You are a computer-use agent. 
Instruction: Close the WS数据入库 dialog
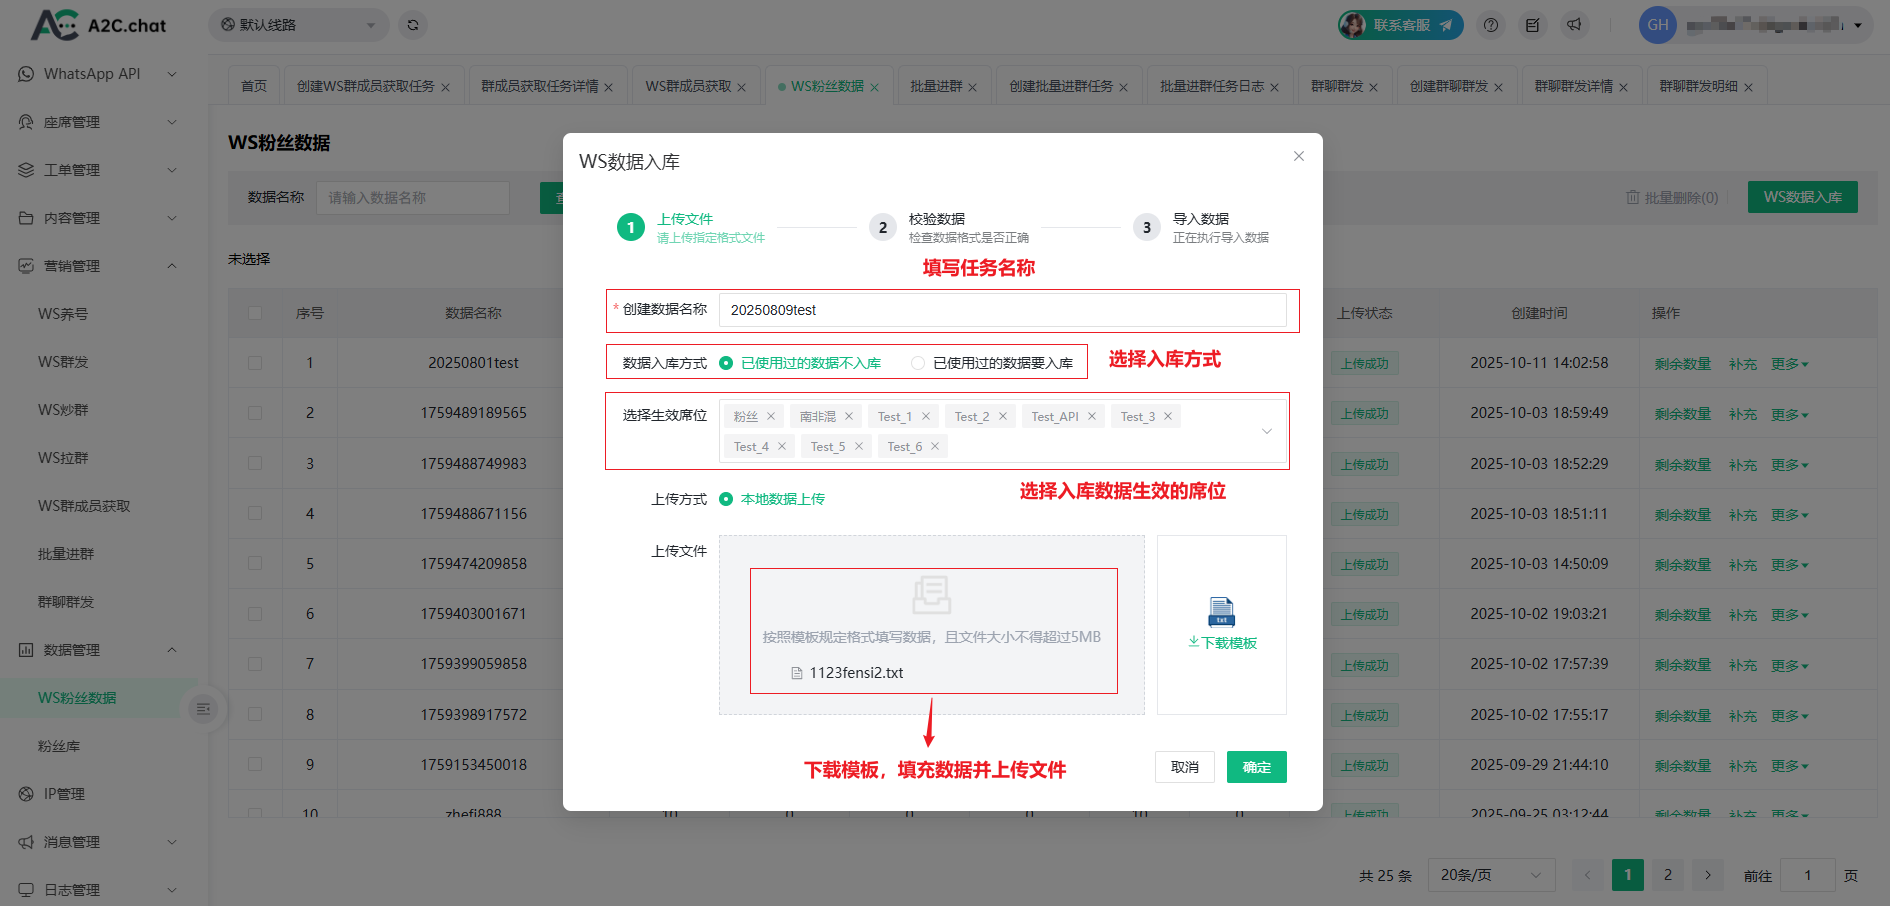click(1298, 156)
